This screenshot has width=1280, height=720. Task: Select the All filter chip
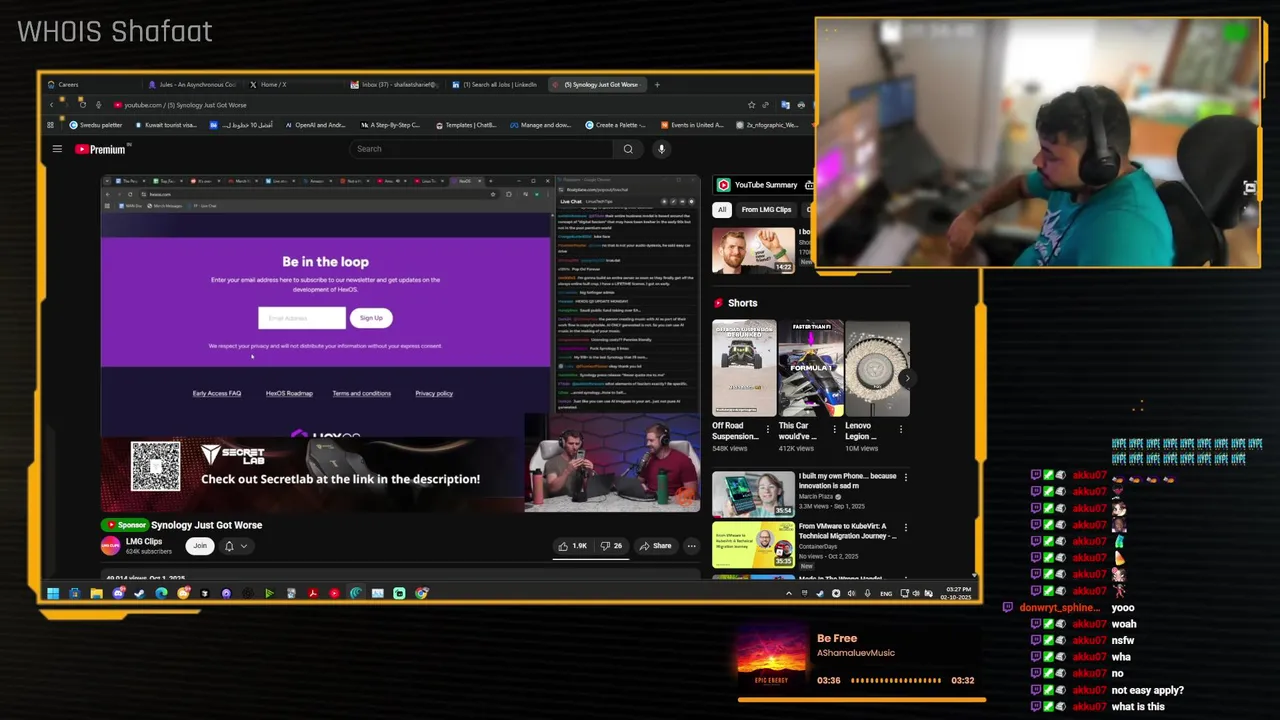pyautogui.click(x=721, y=209)
